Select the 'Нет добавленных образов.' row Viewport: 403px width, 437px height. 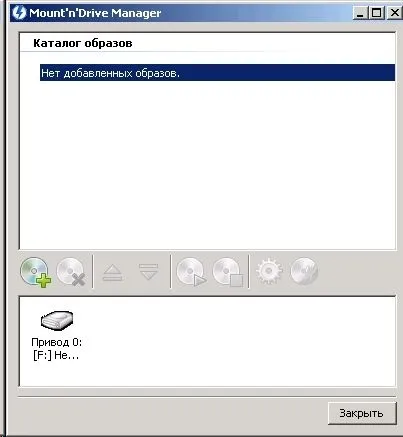217,73
